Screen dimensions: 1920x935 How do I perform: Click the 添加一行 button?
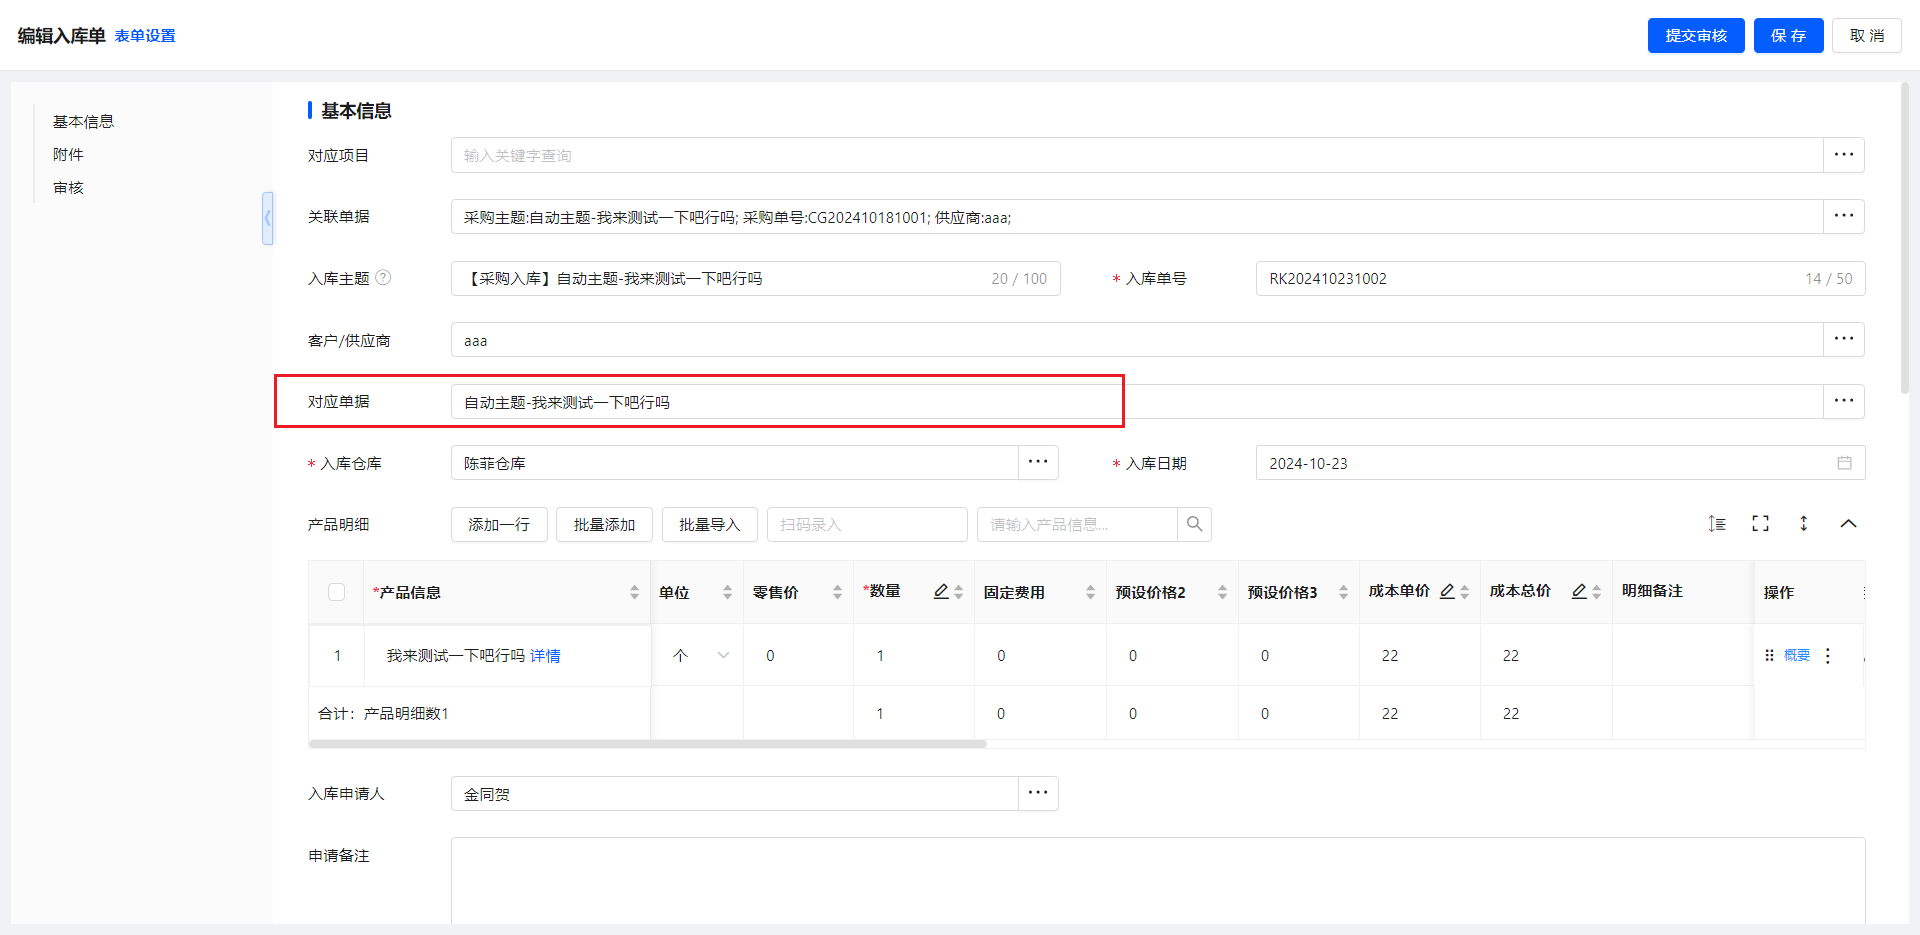coord(499,525)
